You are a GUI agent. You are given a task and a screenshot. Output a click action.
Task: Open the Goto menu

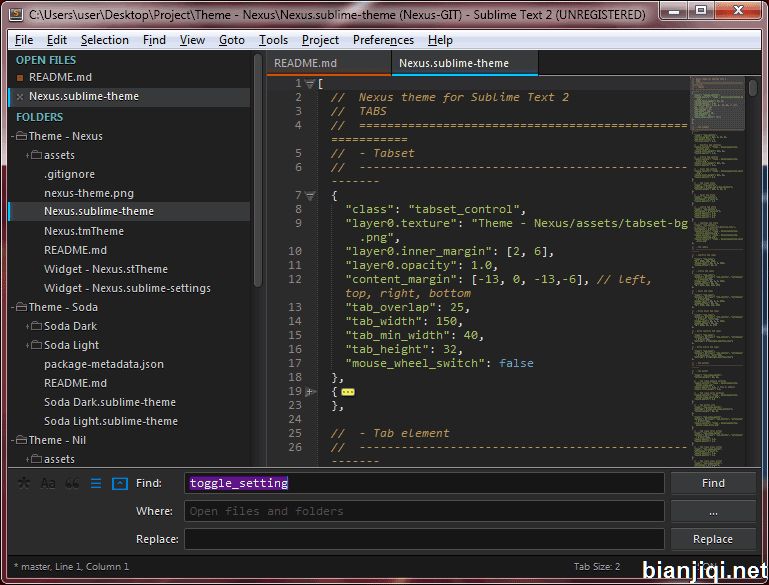click(231, 40)
